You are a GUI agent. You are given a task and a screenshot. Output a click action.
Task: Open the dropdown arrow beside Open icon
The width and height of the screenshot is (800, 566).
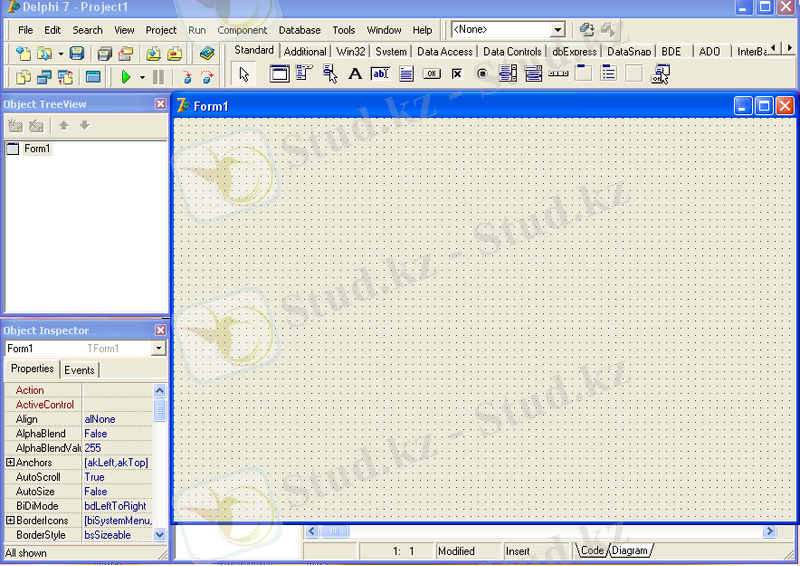pyautogui.click(x=61, y=53)
